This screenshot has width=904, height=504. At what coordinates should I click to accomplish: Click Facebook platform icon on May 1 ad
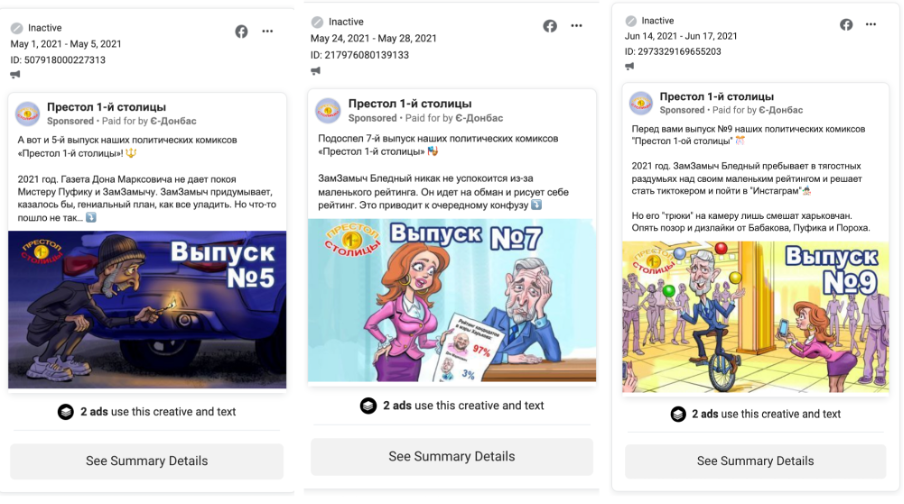pos(241,31)
